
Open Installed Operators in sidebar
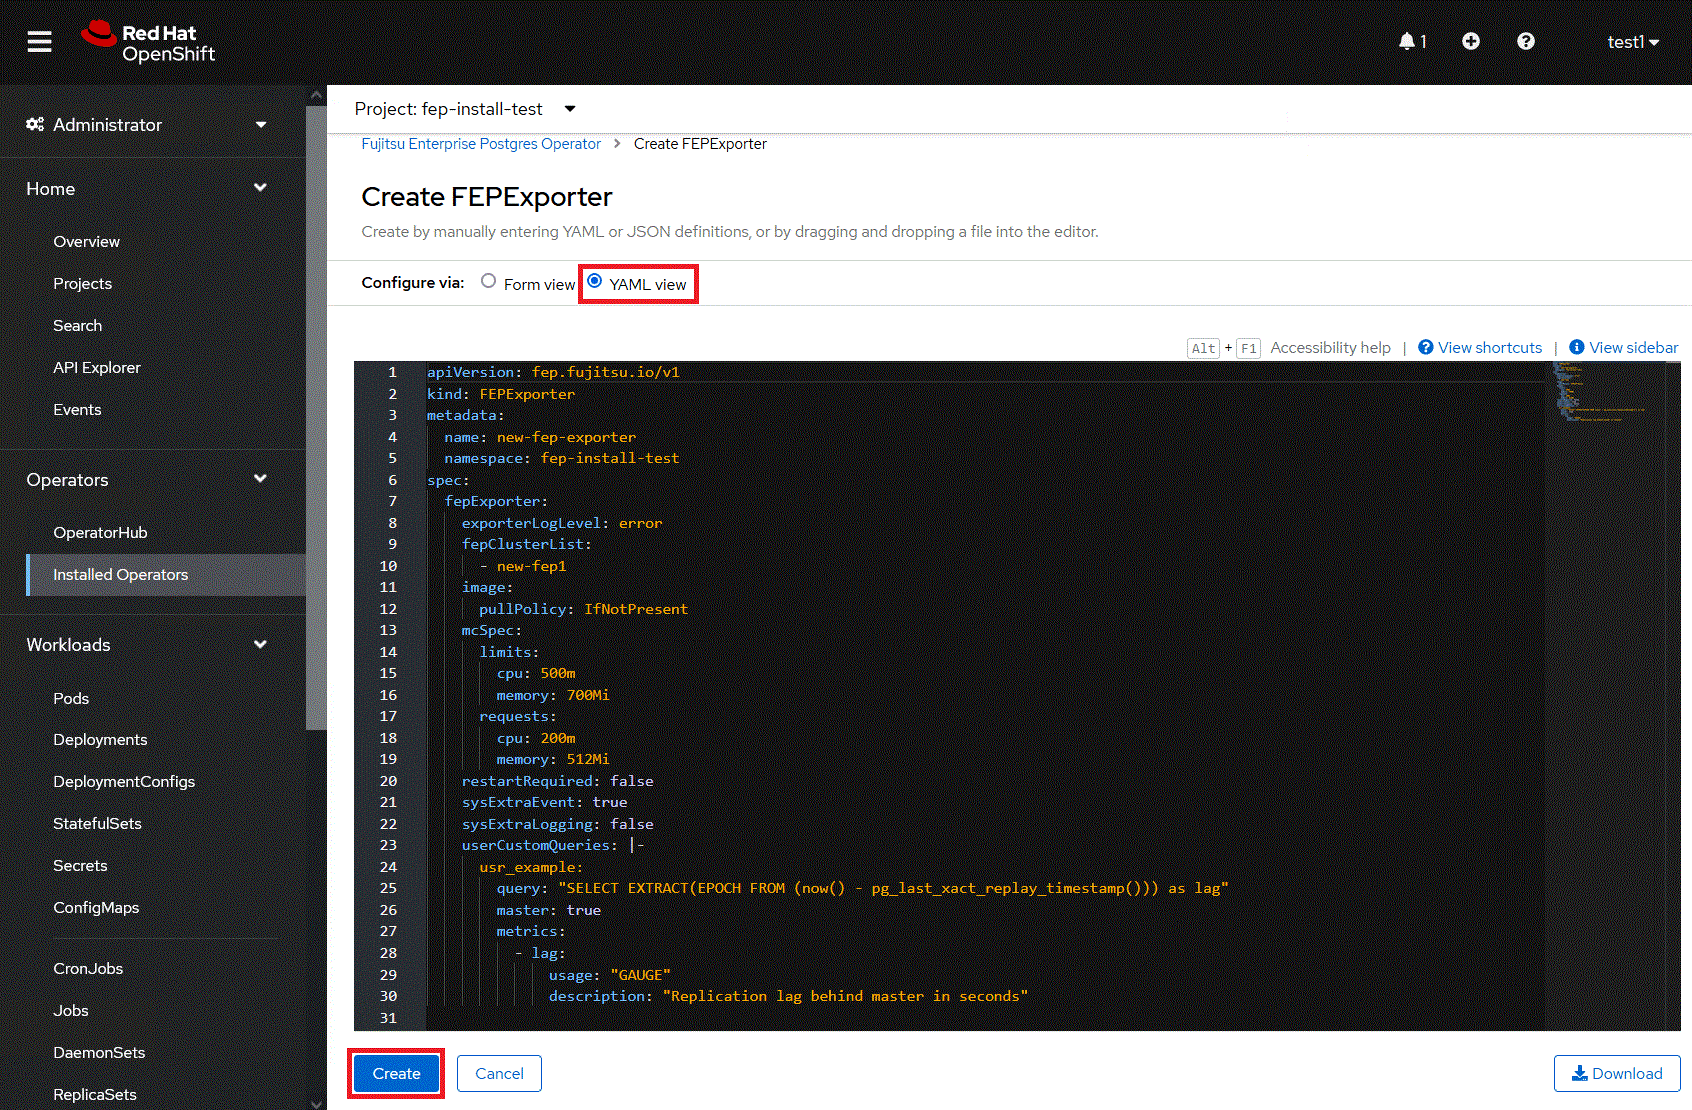click(121, 575)
